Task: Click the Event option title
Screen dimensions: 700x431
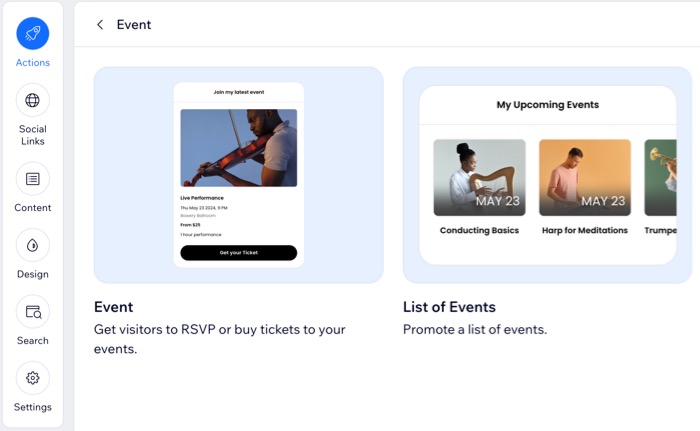Action: pos(113,307)
